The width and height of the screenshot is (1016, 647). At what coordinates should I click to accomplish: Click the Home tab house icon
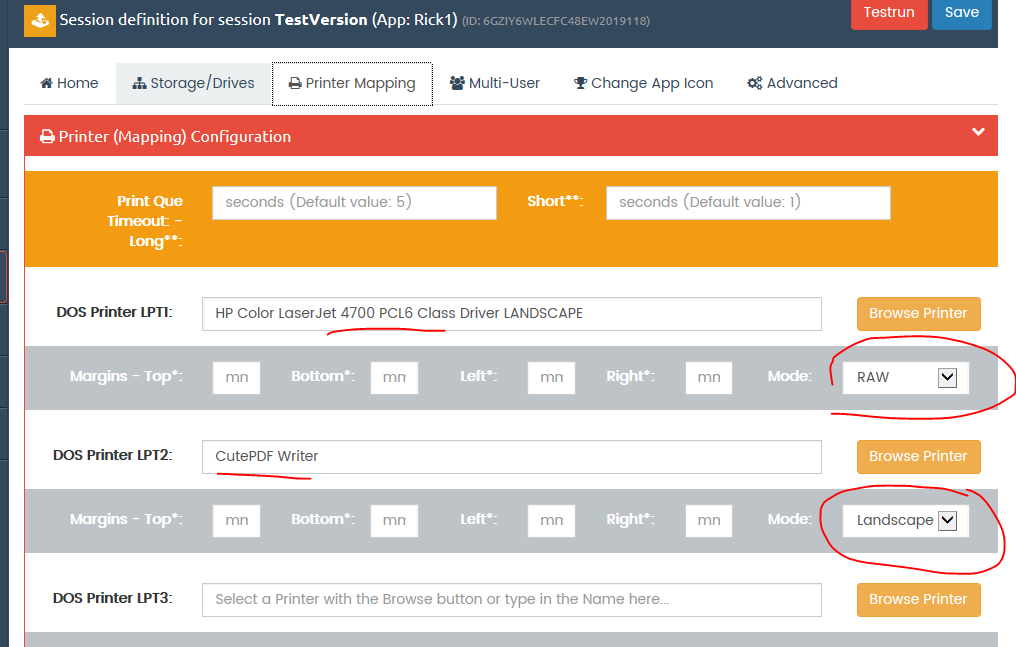click(x=46, y=83)
